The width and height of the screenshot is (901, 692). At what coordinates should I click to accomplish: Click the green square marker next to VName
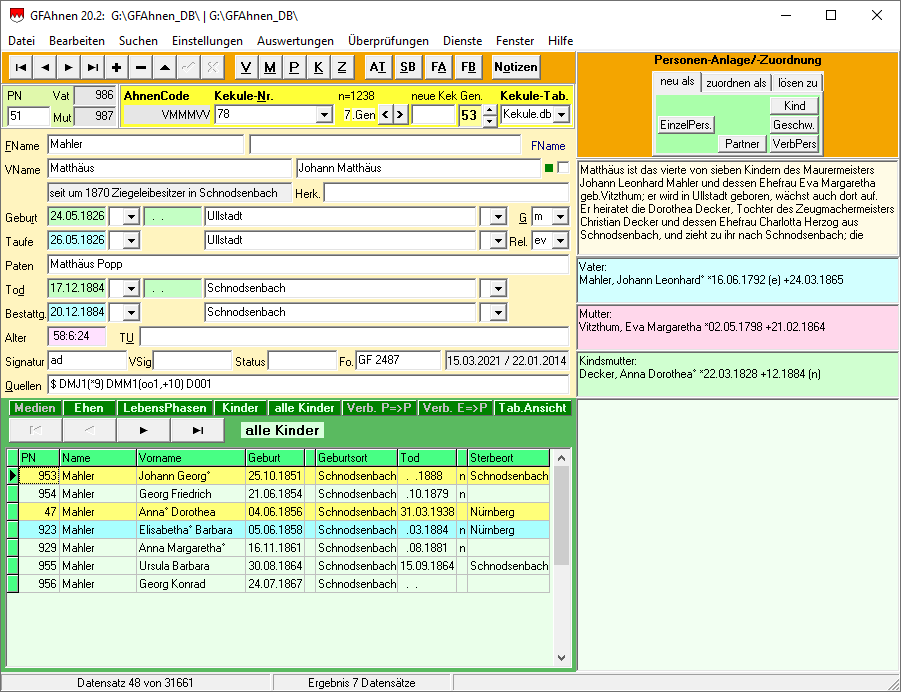pyautogui.click(x=548, y=167)
